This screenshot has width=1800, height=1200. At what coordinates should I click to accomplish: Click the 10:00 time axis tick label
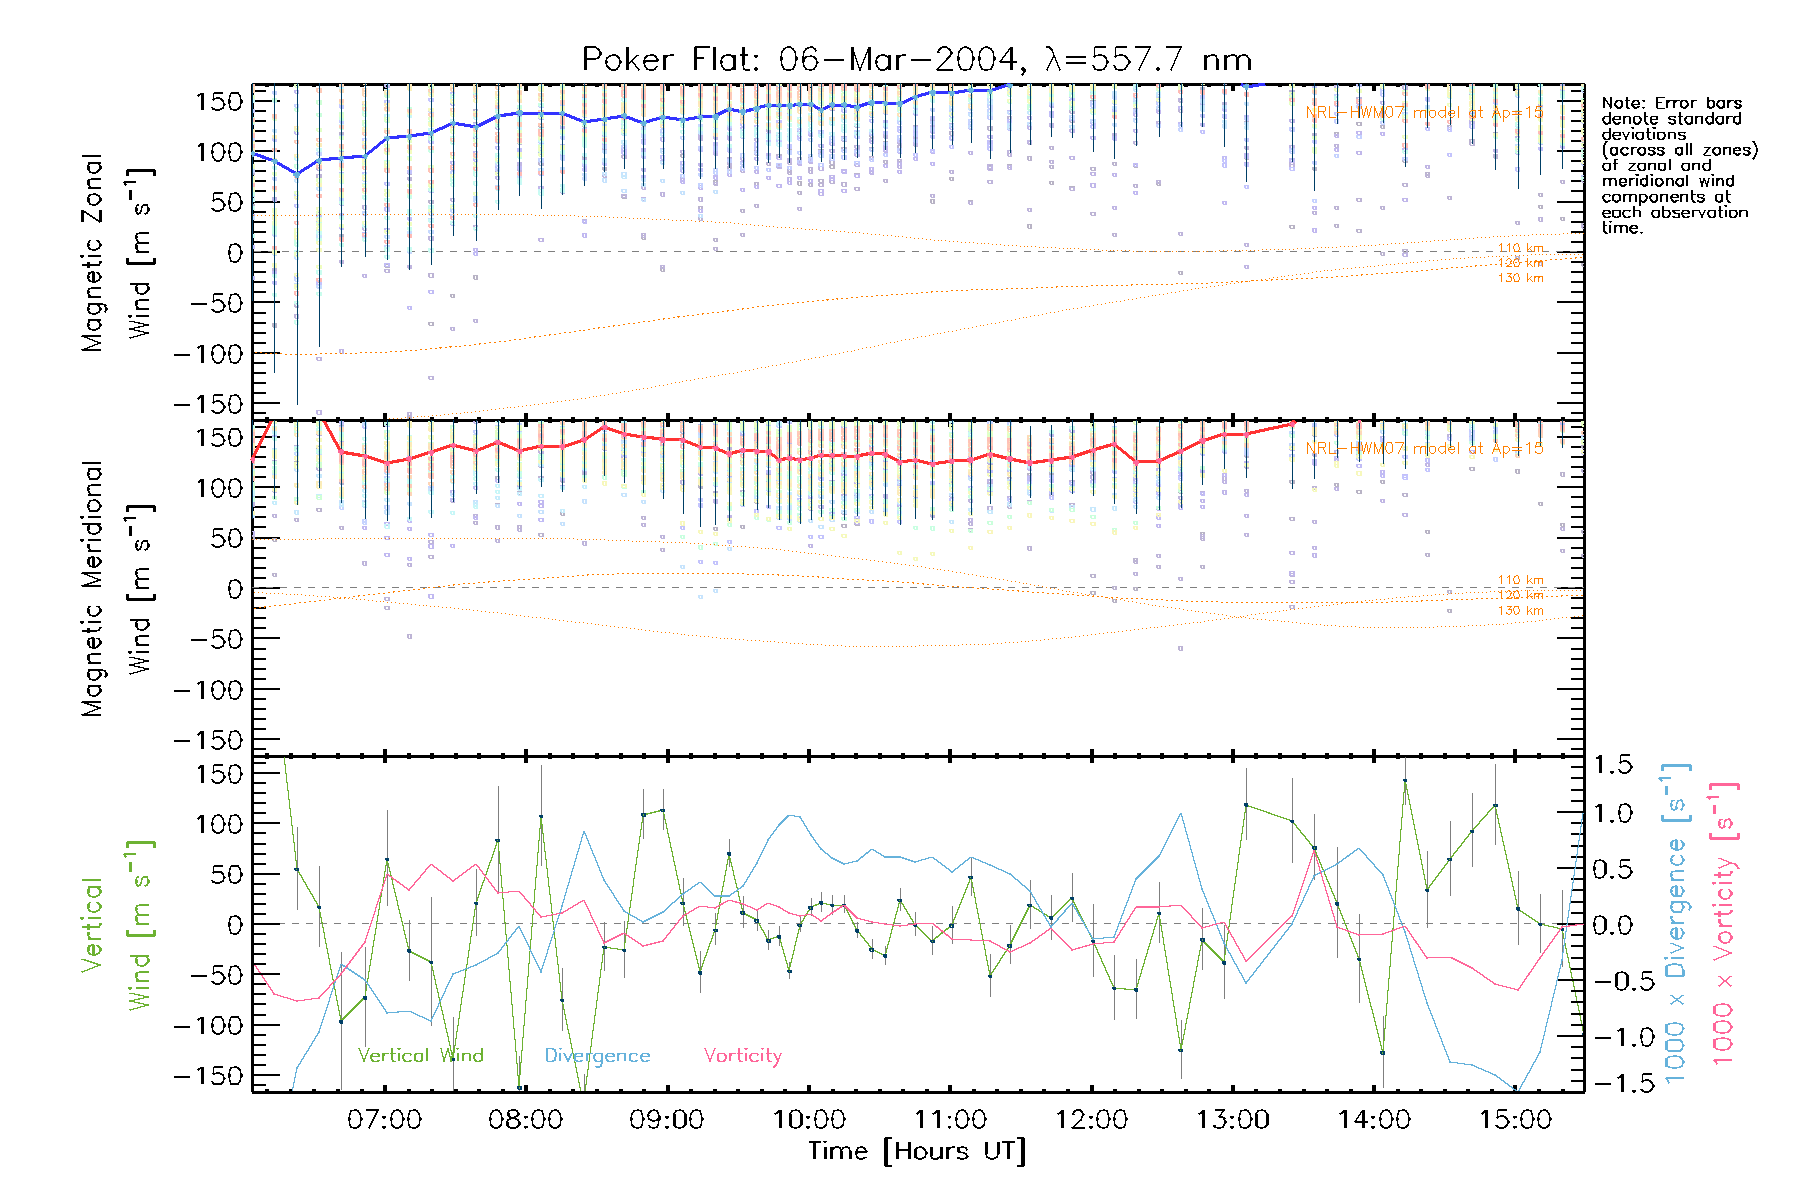pyautogui.click(x=809, y=1120)
